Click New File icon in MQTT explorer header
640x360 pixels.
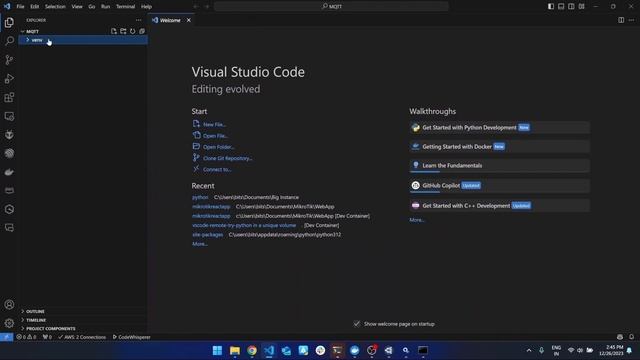click(x=113, y=31)
